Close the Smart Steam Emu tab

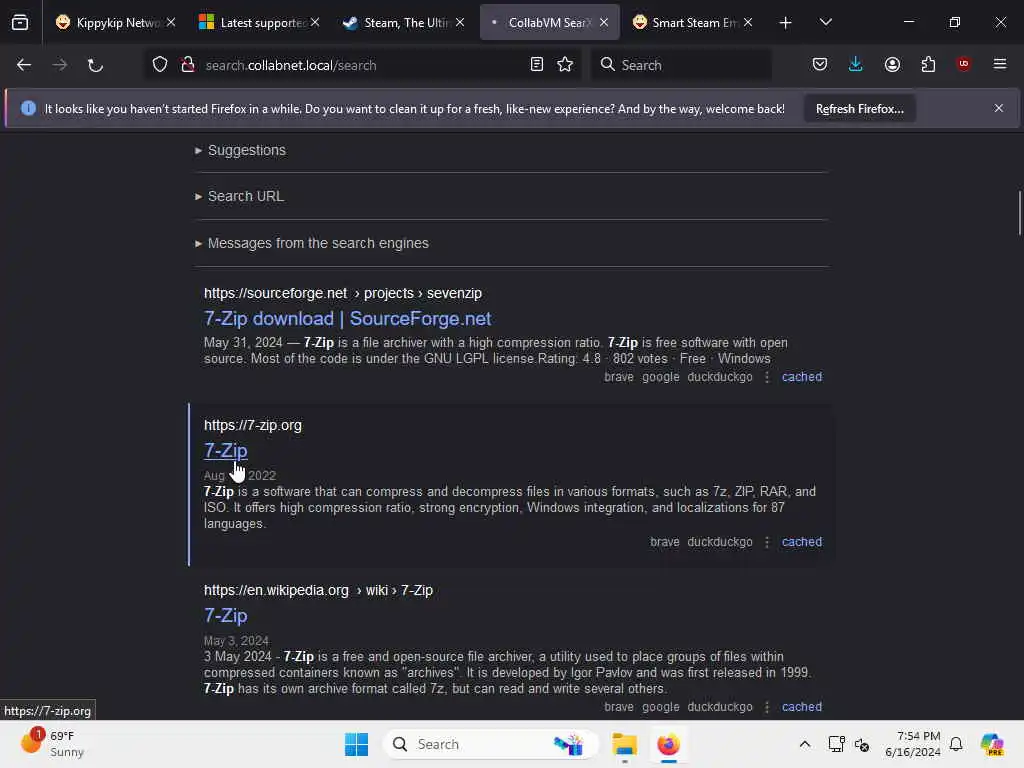tap(748, 23)
